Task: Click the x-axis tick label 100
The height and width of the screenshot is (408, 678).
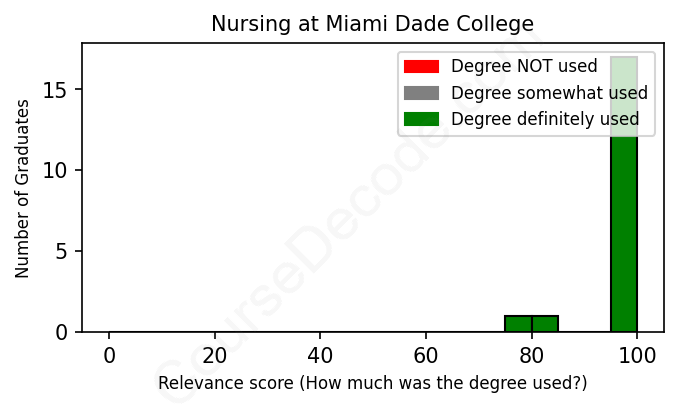Action: pyautogui.click(x=637, y=354)
